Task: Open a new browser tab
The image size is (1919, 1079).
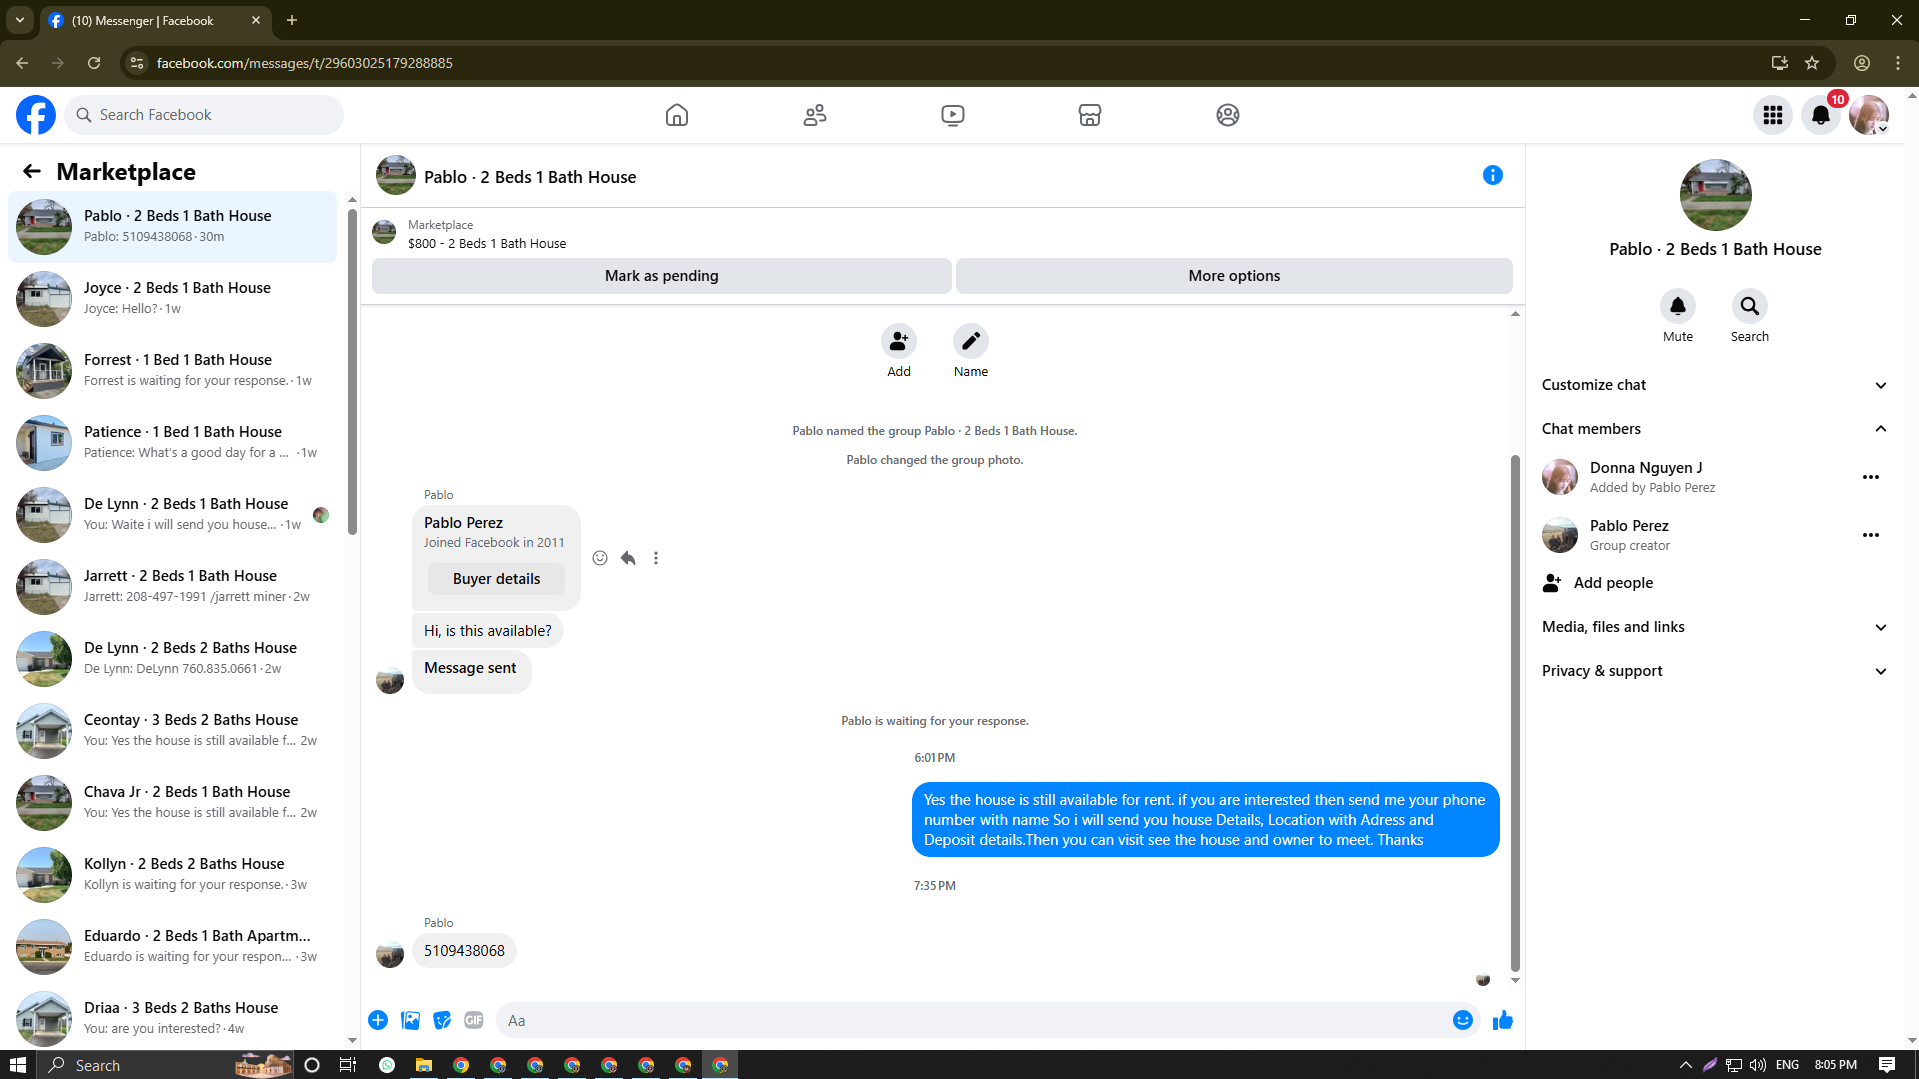Action: point(292,20)
